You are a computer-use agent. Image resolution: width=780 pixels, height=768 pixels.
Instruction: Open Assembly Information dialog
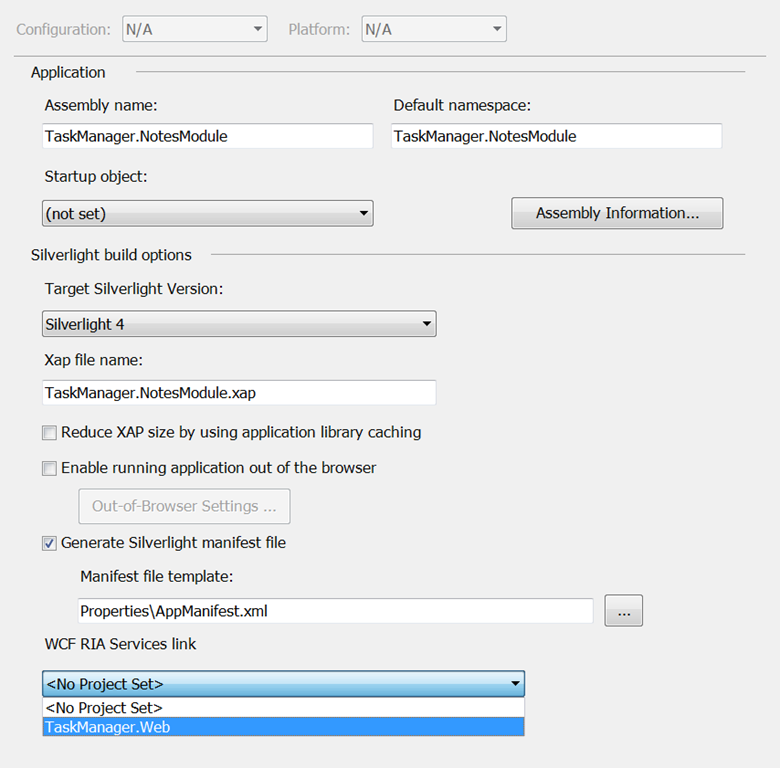[617, 213]
